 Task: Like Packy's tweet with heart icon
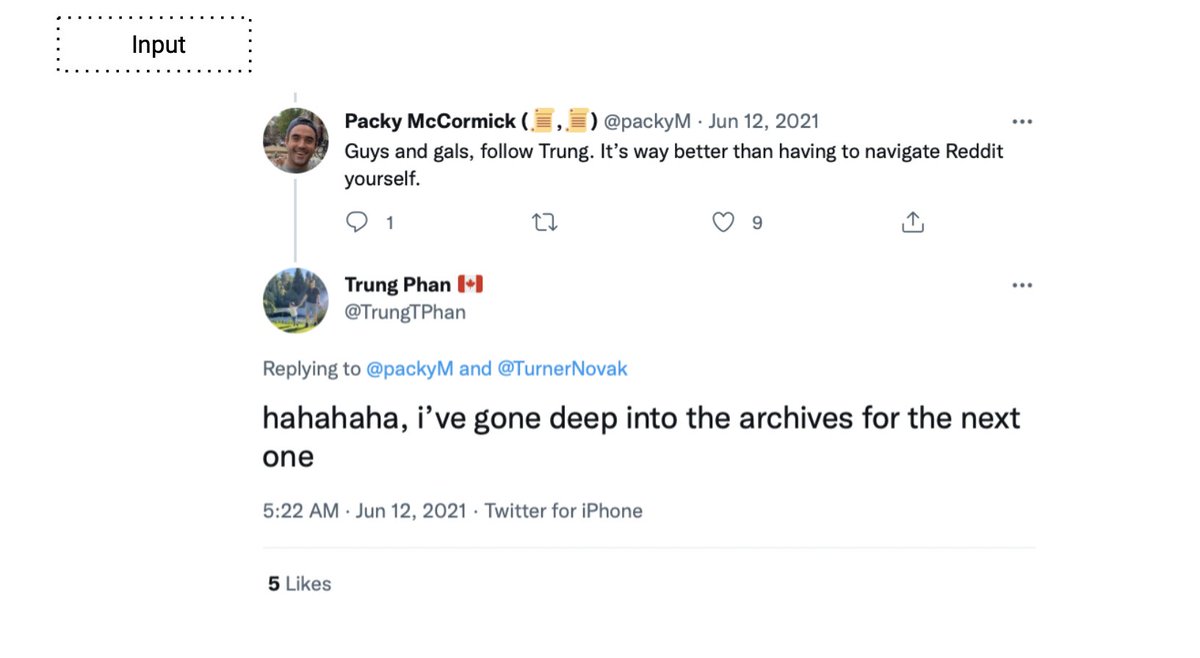point(723,222)
